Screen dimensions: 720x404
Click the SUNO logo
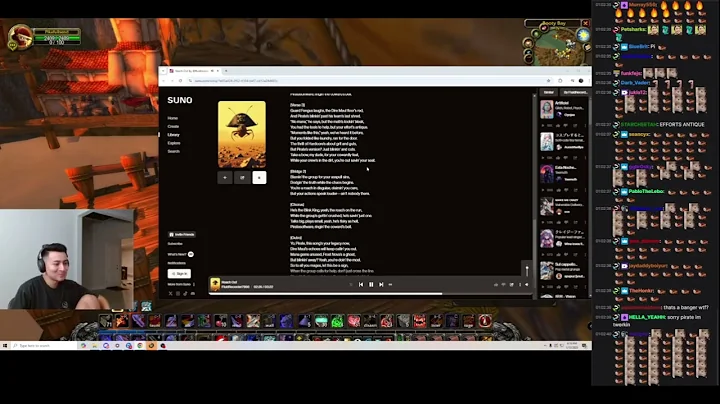tap(180, 100)
